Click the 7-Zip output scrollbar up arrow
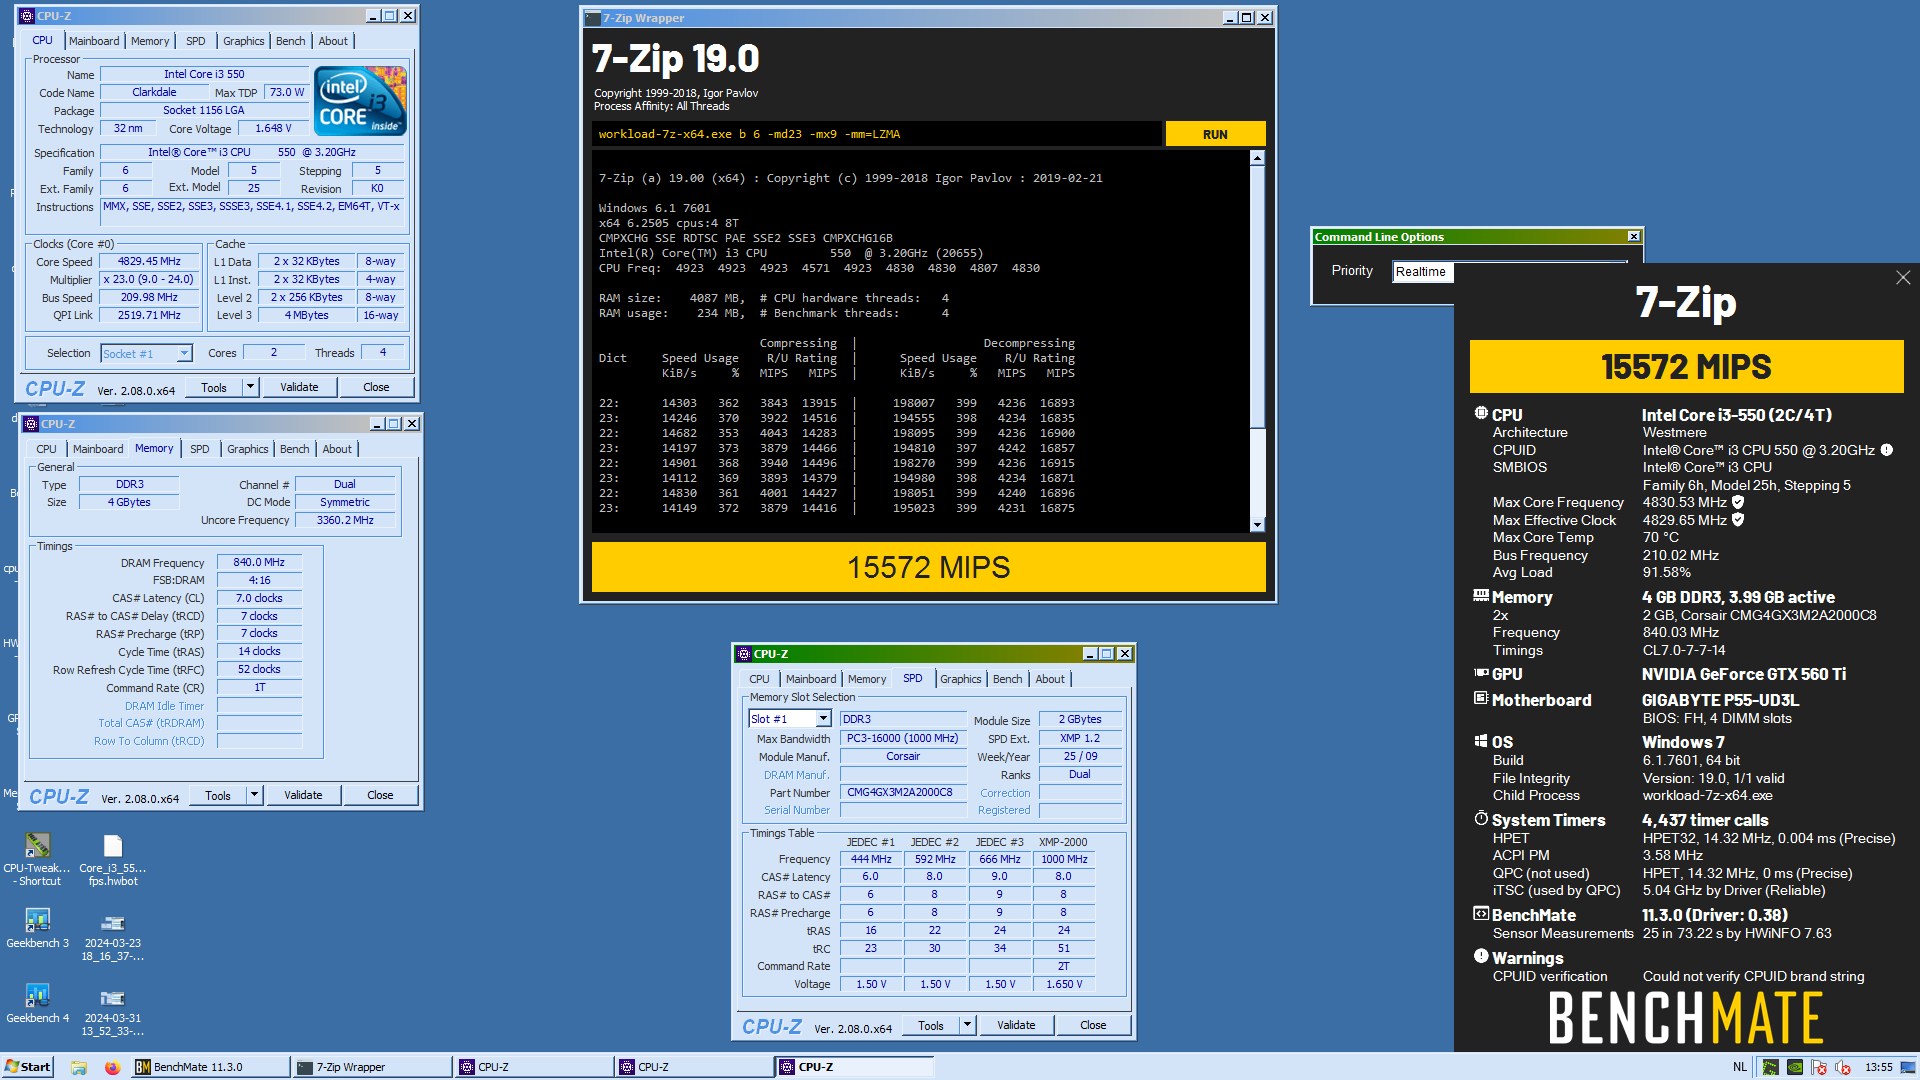This screenshot has height=1080, width=1920. [1257, 158]
